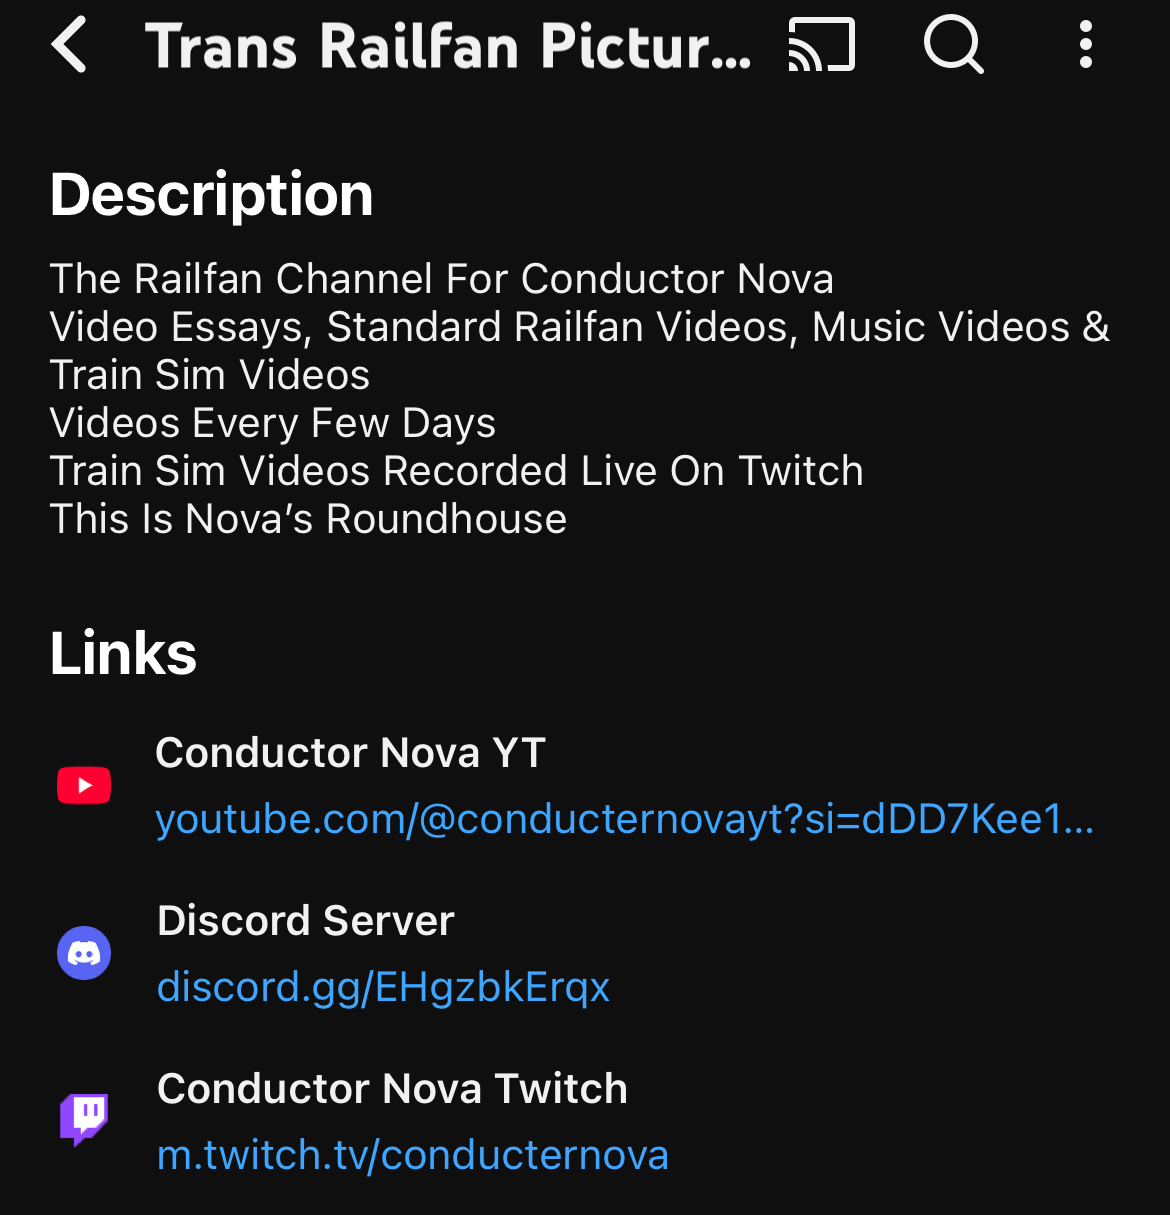This screenshot has height=1215, width=1170.
Task: Tap the text 'This Is Nova's Roundhouse'
Action: 308,519
